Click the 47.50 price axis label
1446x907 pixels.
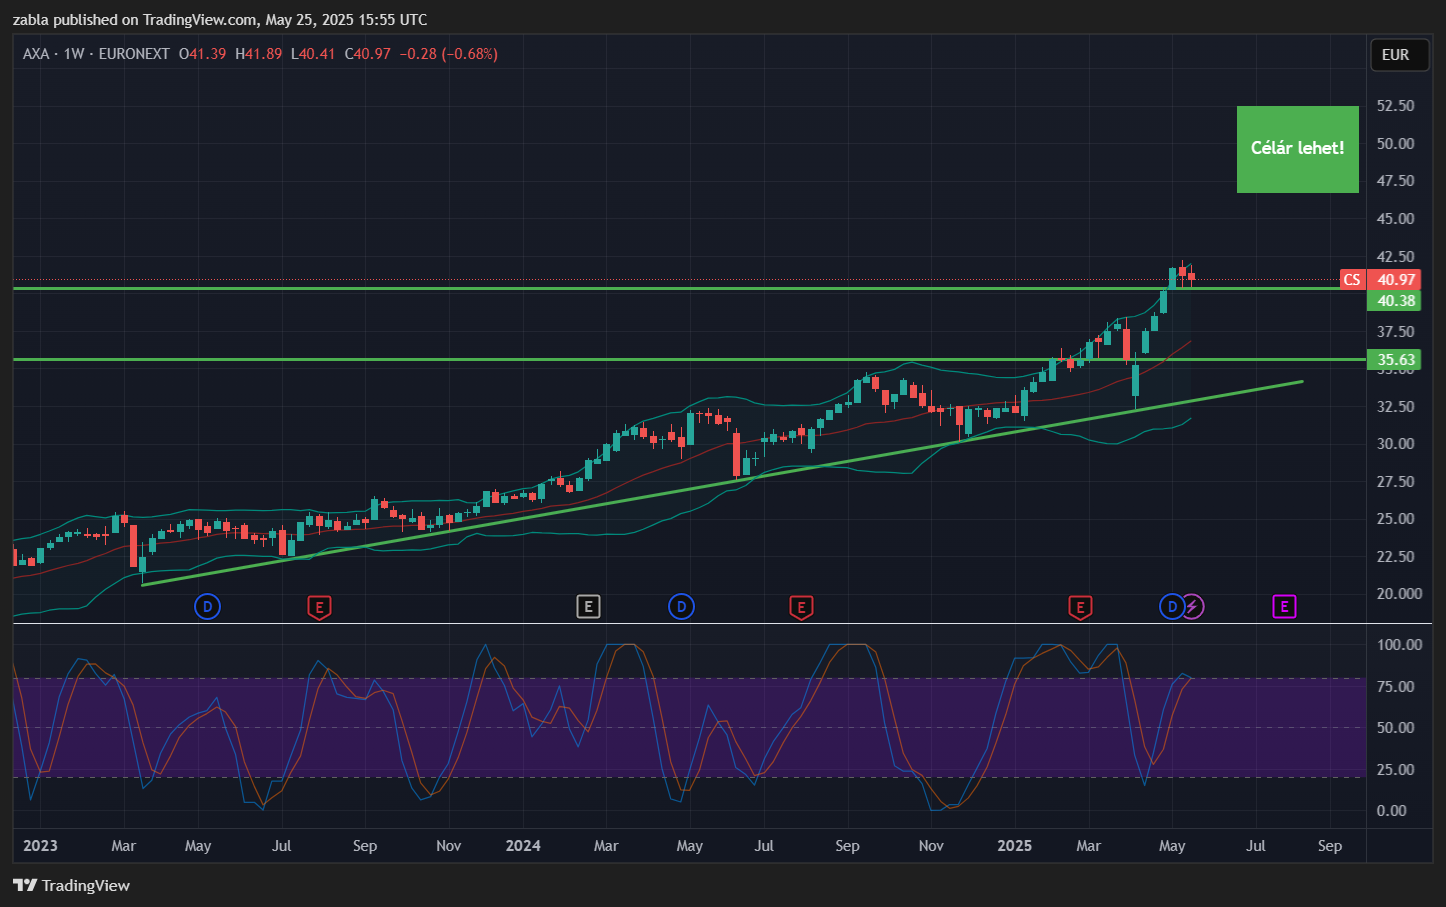point(1396,181)
